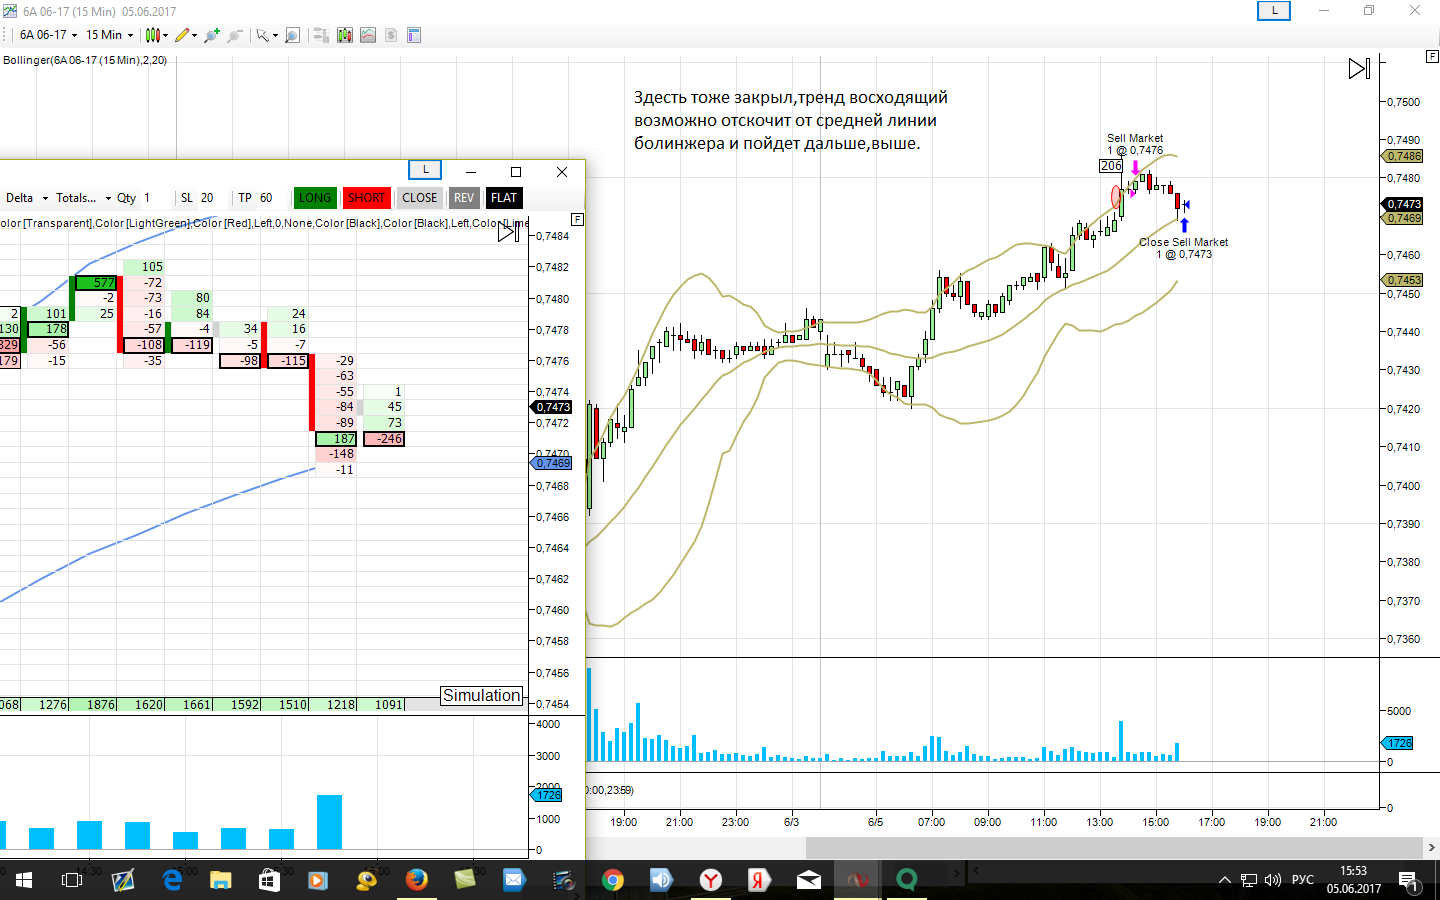This screenshot has height=900, width=1440.
Task: Click the delta window jump-to-latest arrow icon
Action: click(508, 232)
